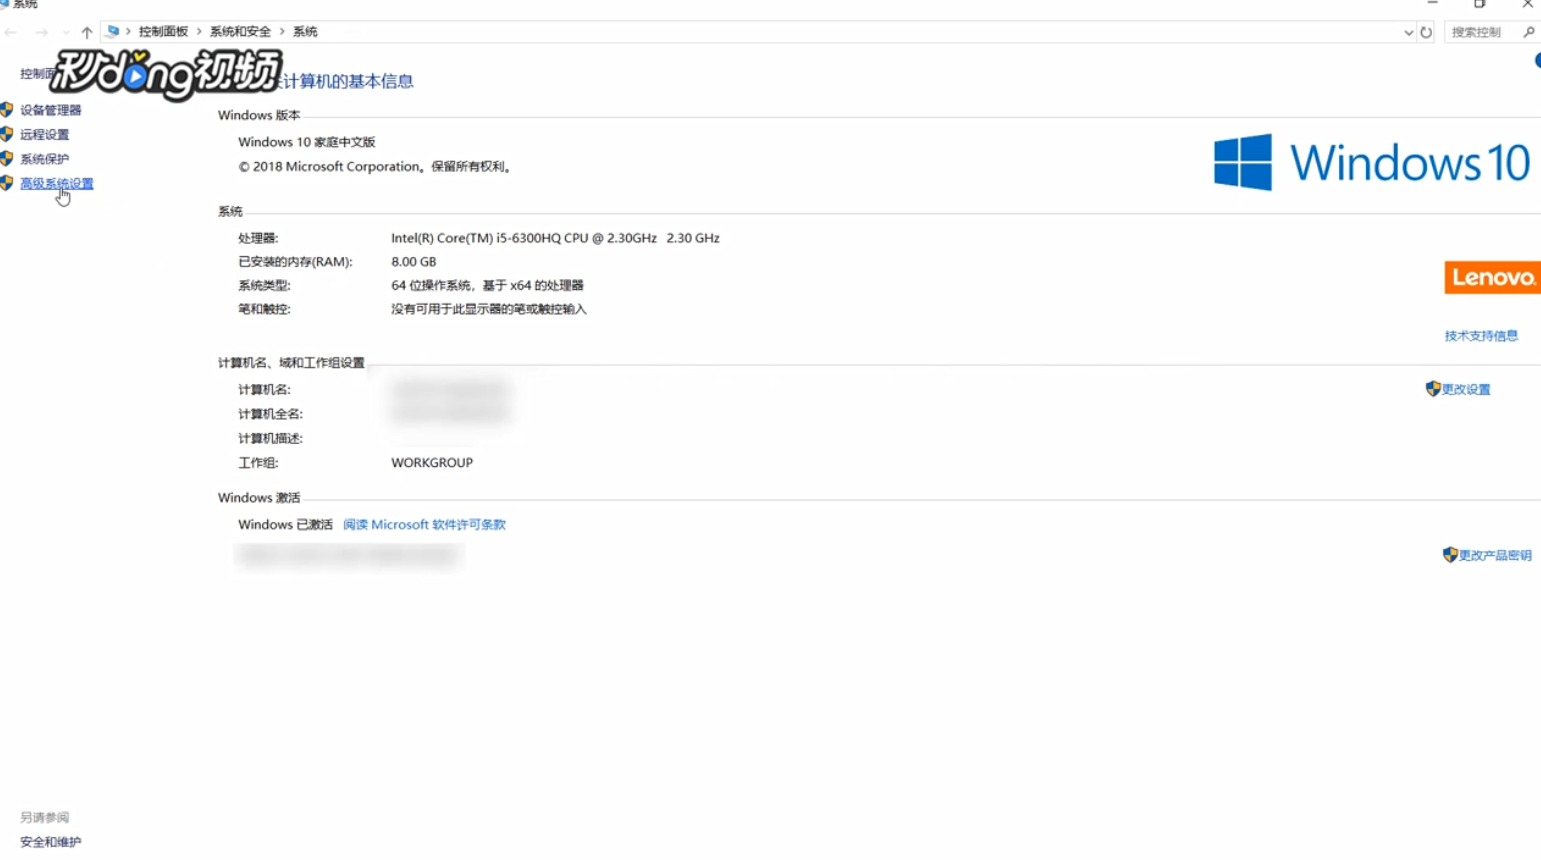Image resolution: width=1541 pixels, height=860 pixels.
Task: Minimize the 系统 window
Action: point(1433,4)
